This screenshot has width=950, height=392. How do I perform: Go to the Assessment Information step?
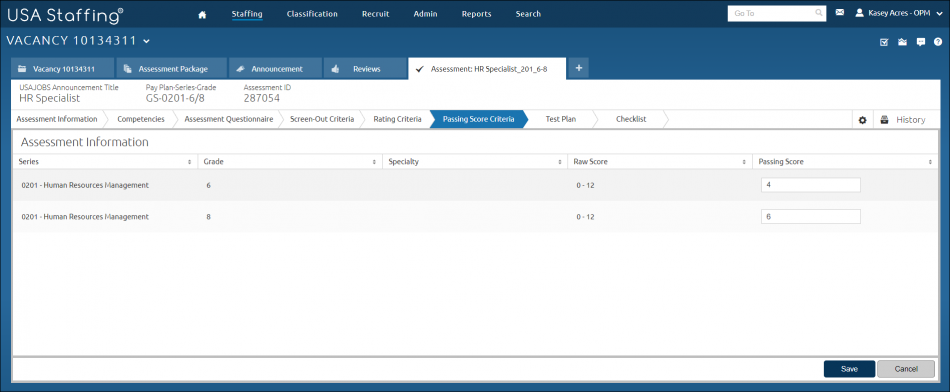click(57, 119)
